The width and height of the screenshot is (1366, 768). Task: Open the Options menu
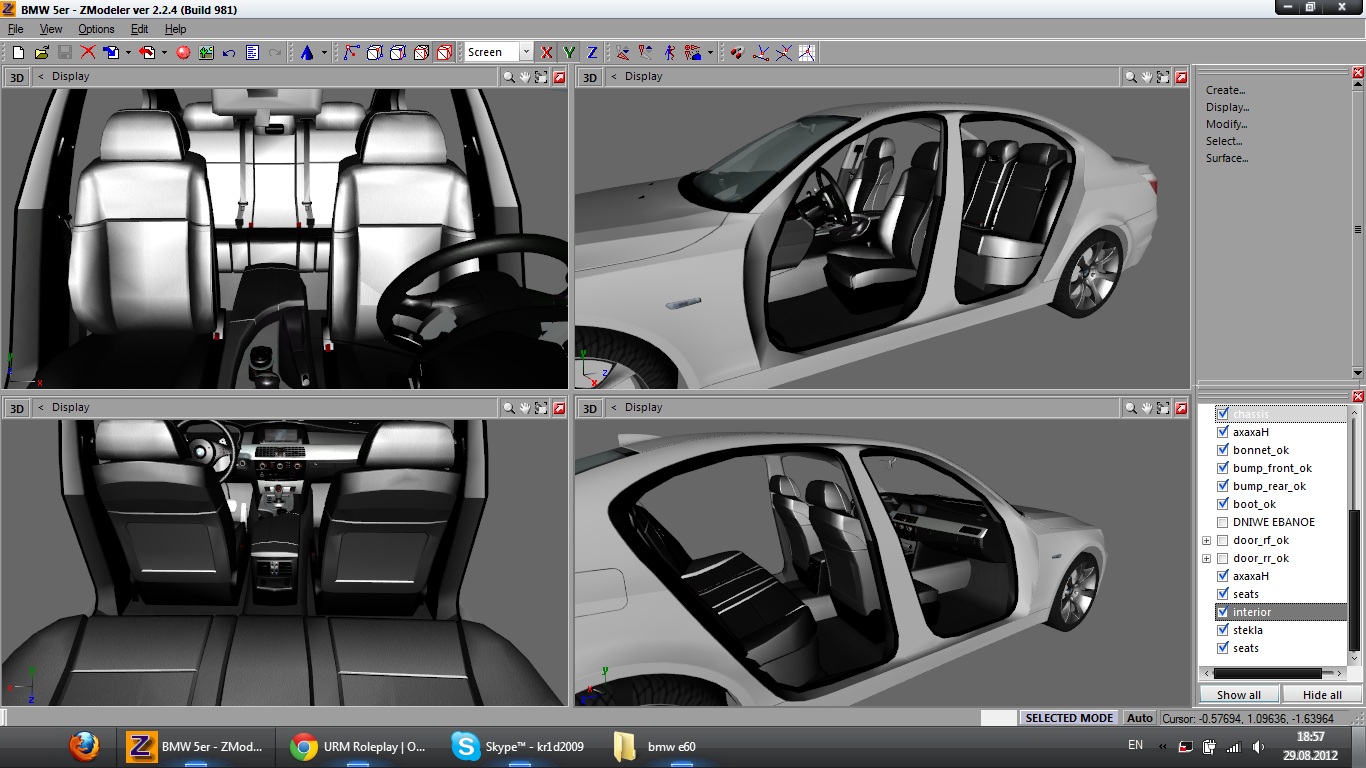point(96,29)
